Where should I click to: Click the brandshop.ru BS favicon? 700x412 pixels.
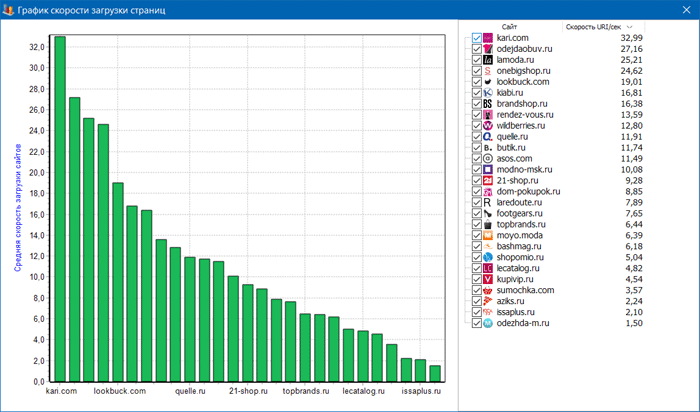click(x=488, y=104)
